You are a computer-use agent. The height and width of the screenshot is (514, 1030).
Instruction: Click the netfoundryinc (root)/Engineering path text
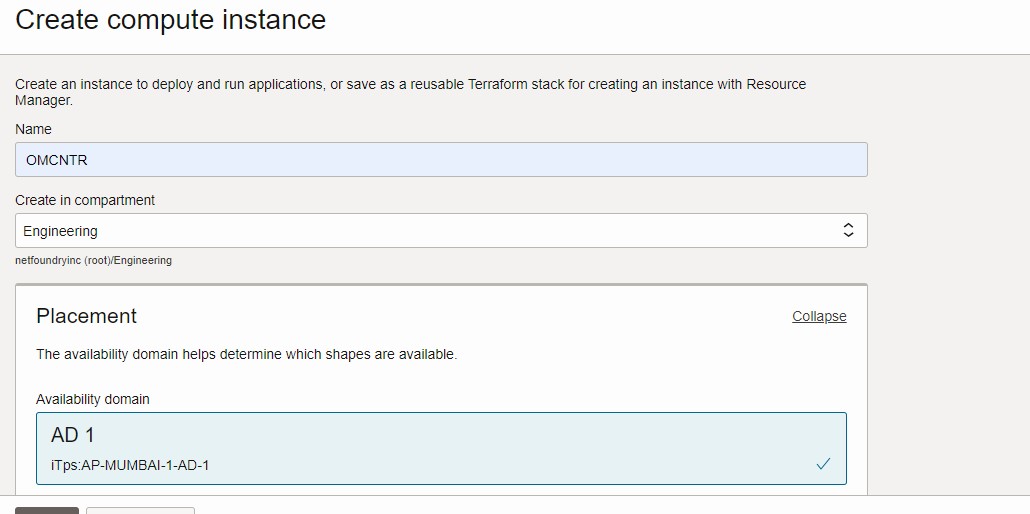coord(93,260)
